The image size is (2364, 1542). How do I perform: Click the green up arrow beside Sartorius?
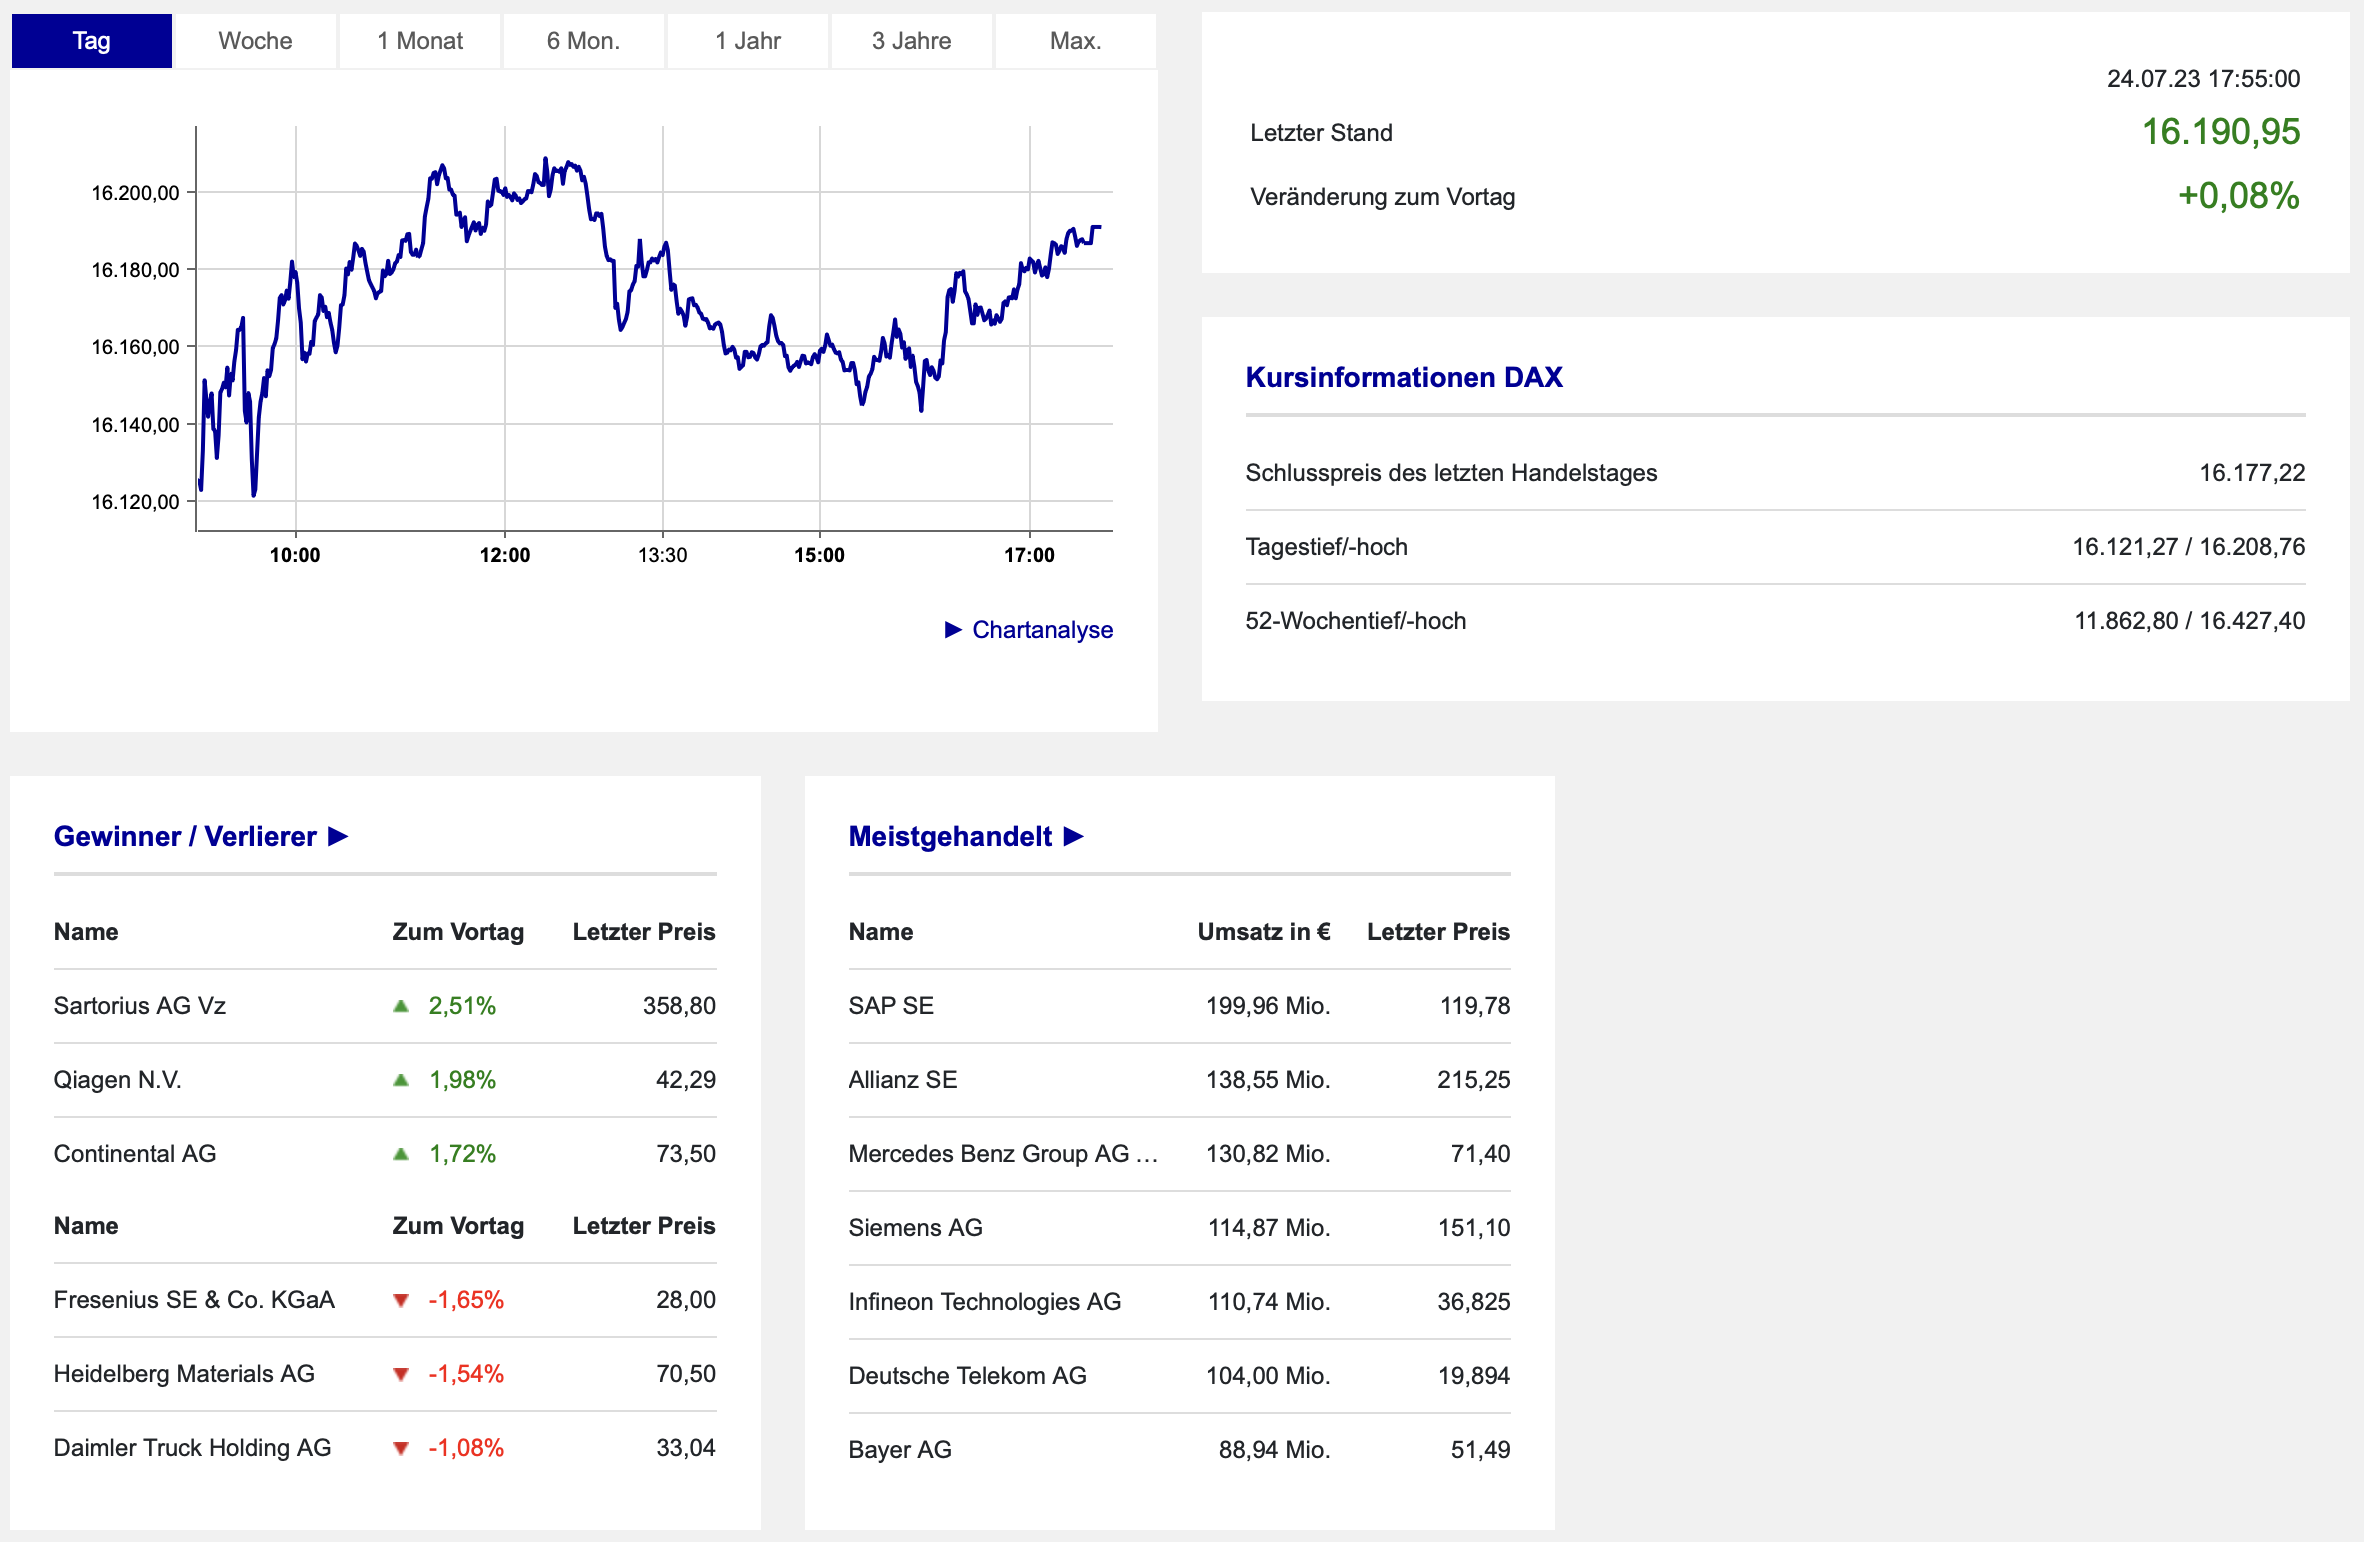[x=401, y=1006]
